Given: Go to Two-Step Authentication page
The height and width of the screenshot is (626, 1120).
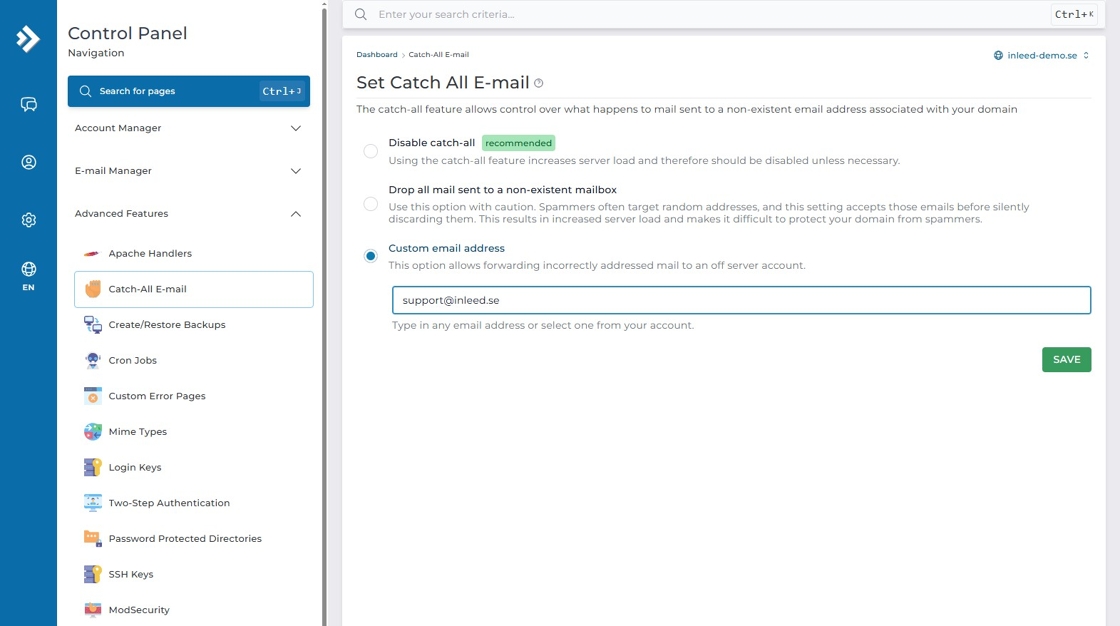Looking at the screenshot, I should coord(168,503).
